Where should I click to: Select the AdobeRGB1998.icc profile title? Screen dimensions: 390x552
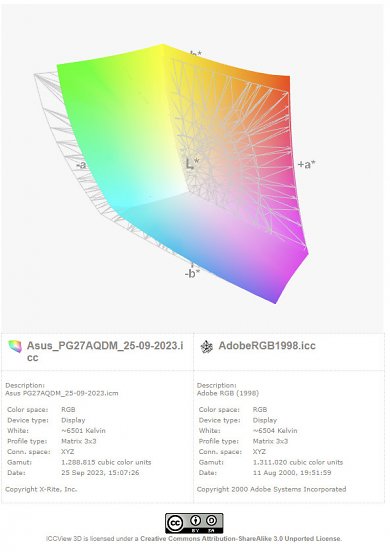coord(267,346)
